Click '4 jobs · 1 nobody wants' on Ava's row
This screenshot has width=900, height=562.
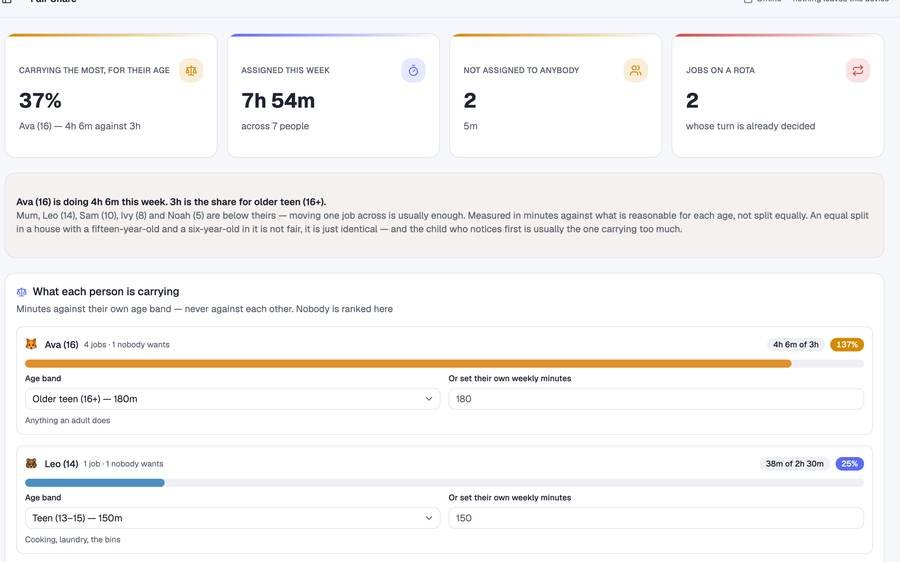tap(127, 344)
